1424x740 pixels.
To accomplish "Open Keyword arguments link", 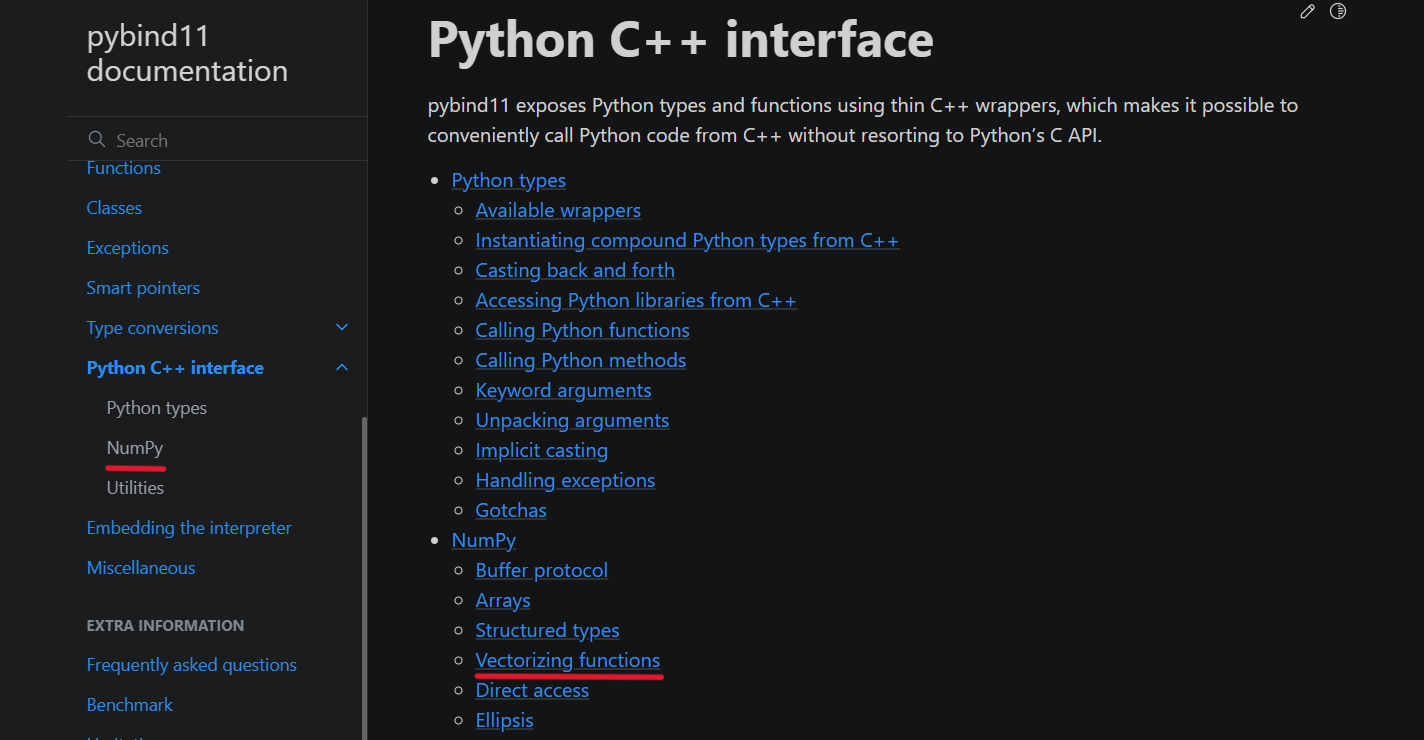I will tap(564, 390).
